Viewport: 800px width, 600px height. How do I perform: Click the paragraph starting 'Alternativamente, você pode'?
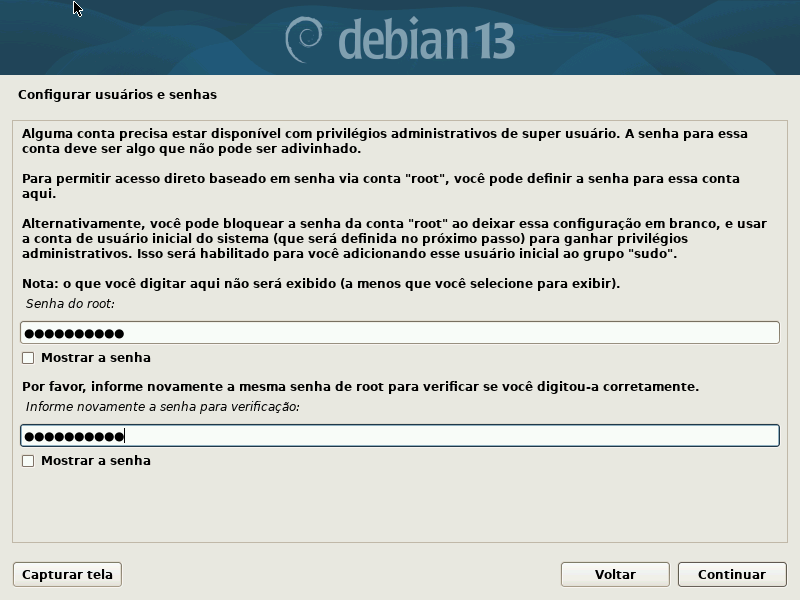pos(394,239)
